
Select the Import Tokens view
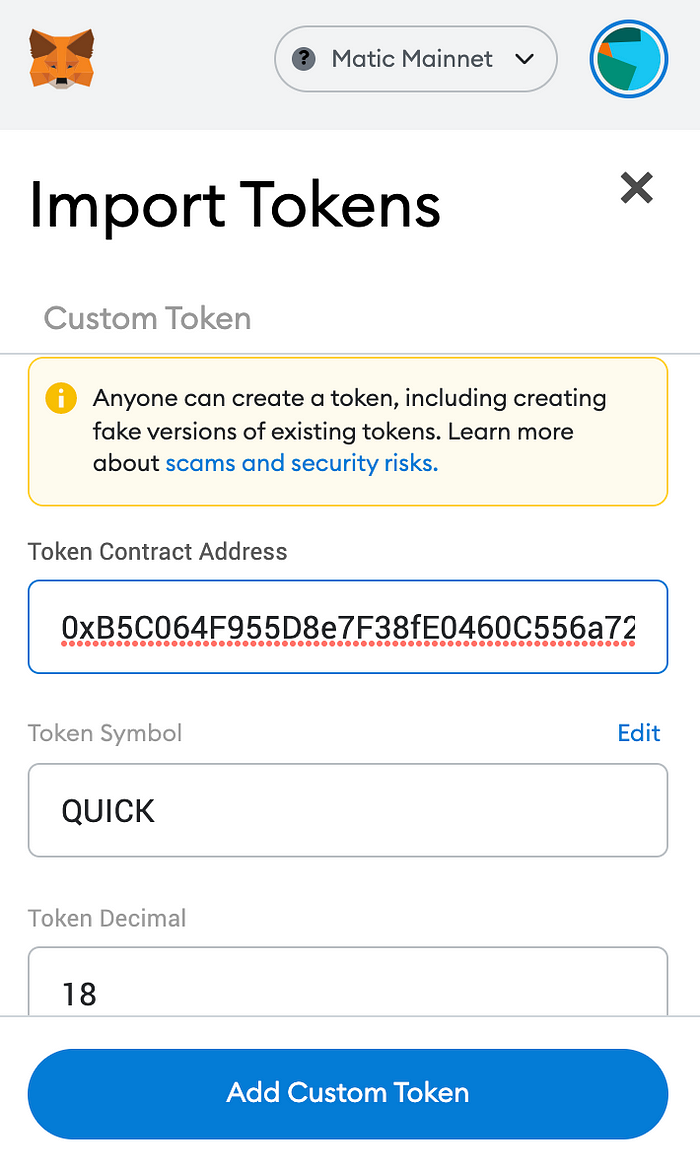pyautogui.click(x=234, y=205)
